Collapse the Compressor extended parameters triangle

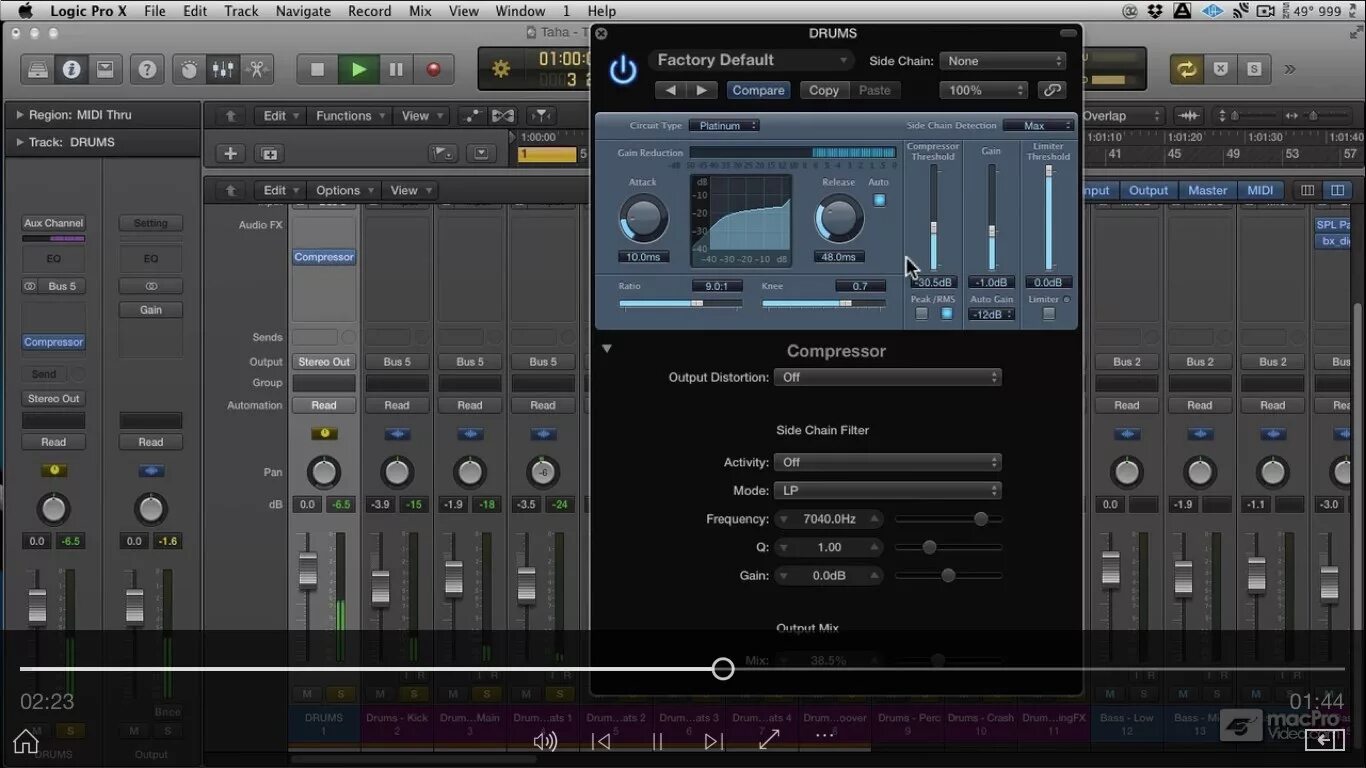click(x=606, y=349)
